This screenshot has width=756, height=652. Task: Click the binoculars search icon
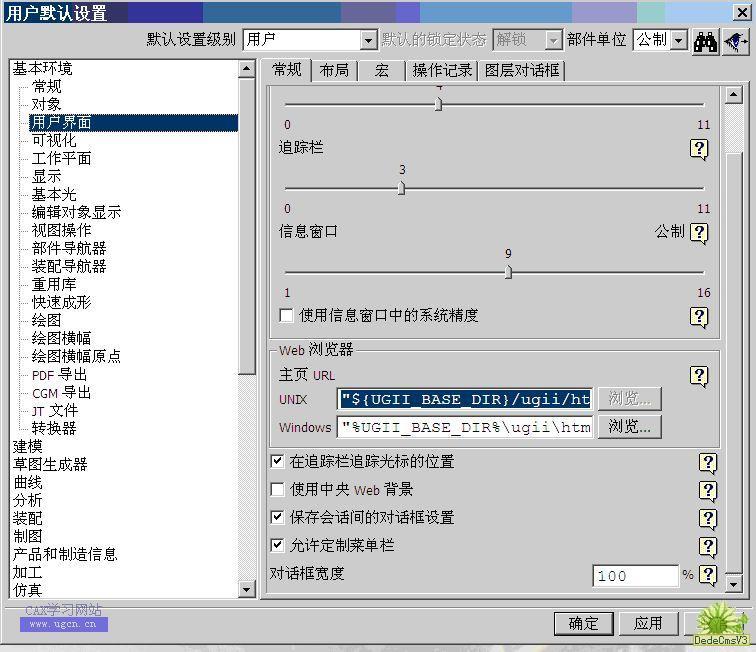tap(705, 41)
